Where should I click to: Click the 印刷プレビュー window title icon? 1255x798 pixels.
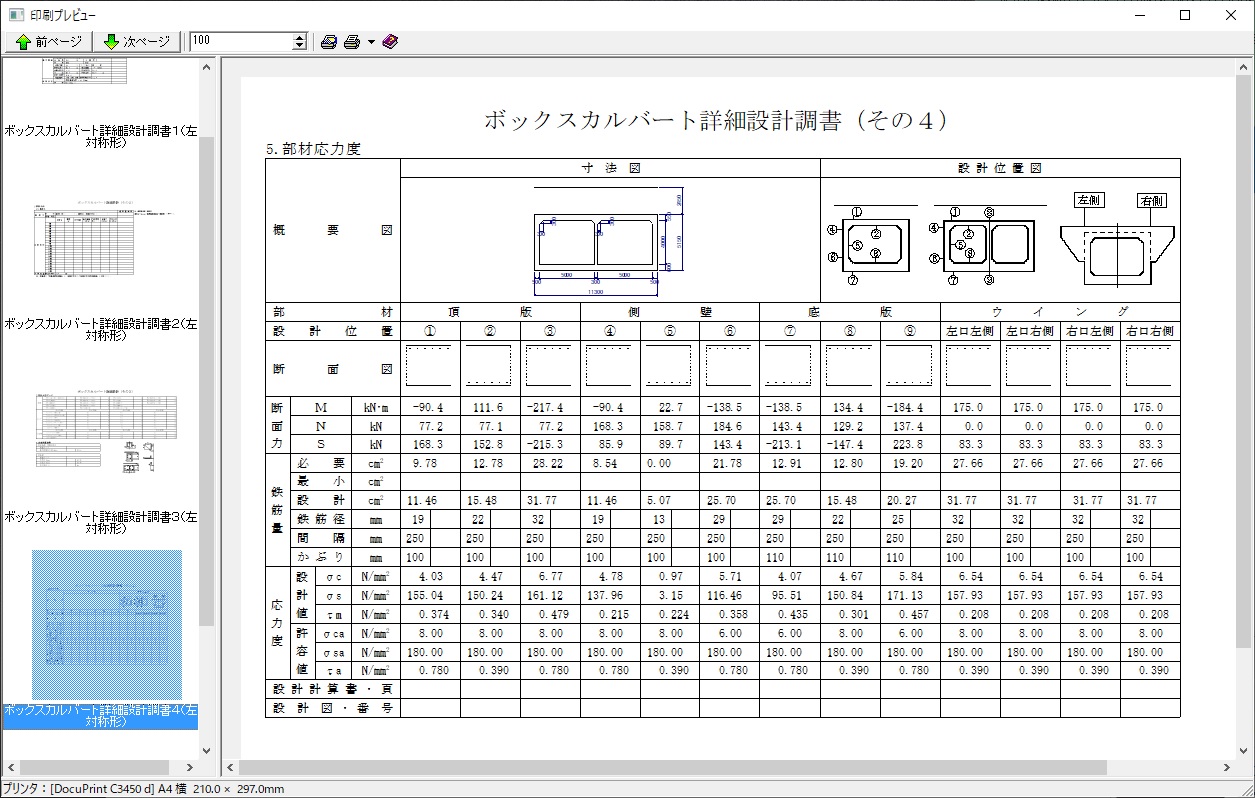[x=15, y=15]
